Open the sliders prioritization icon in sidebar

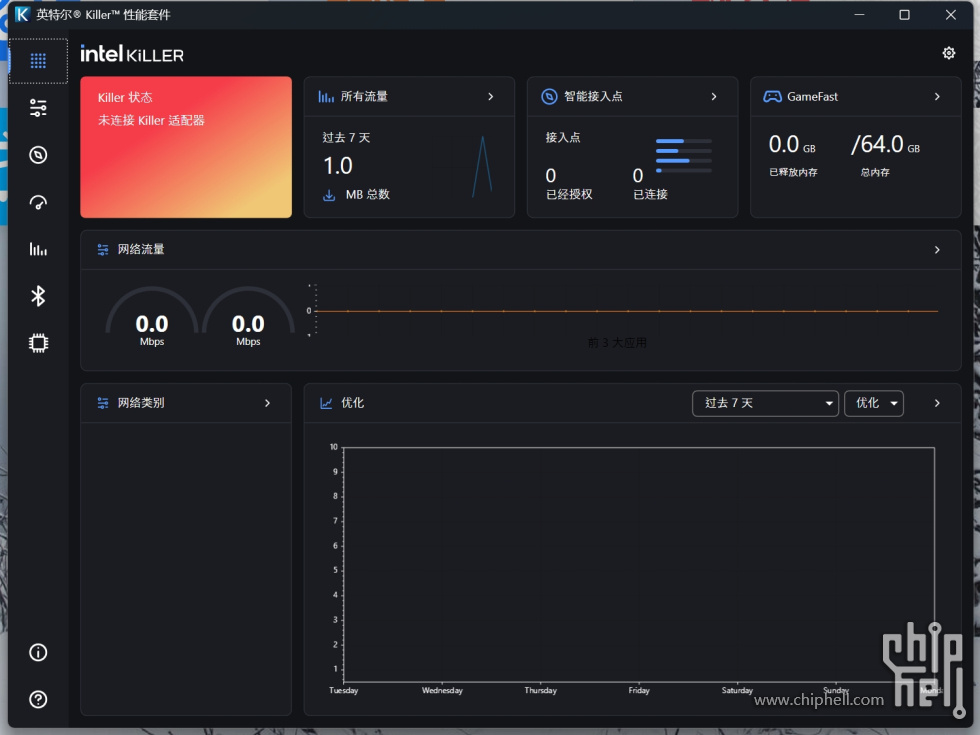coord(38,108)
